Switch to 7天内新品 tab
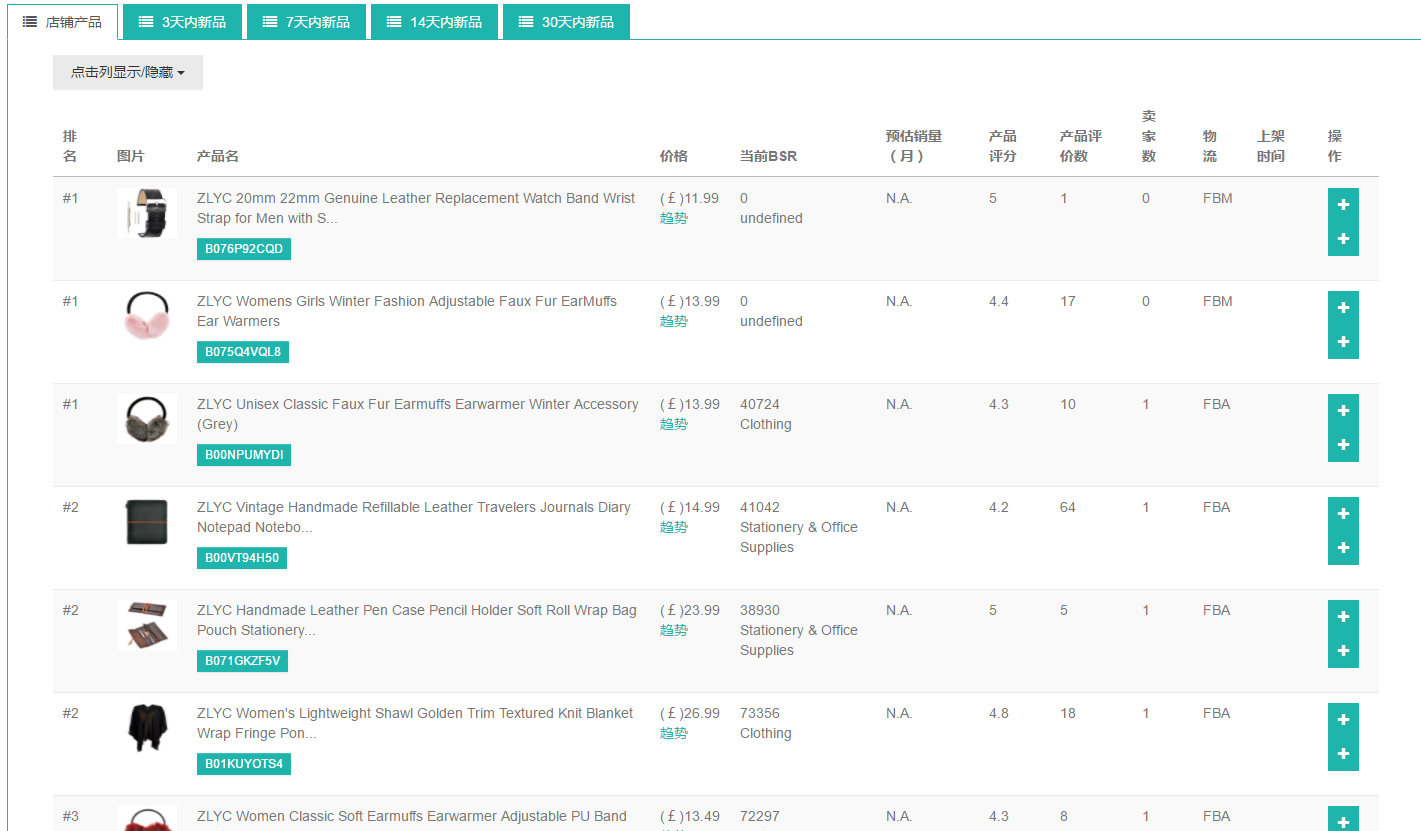Image resolution: width=1421 pixels, height=831 pixels. pyautogui.click(x=306, y=22)
